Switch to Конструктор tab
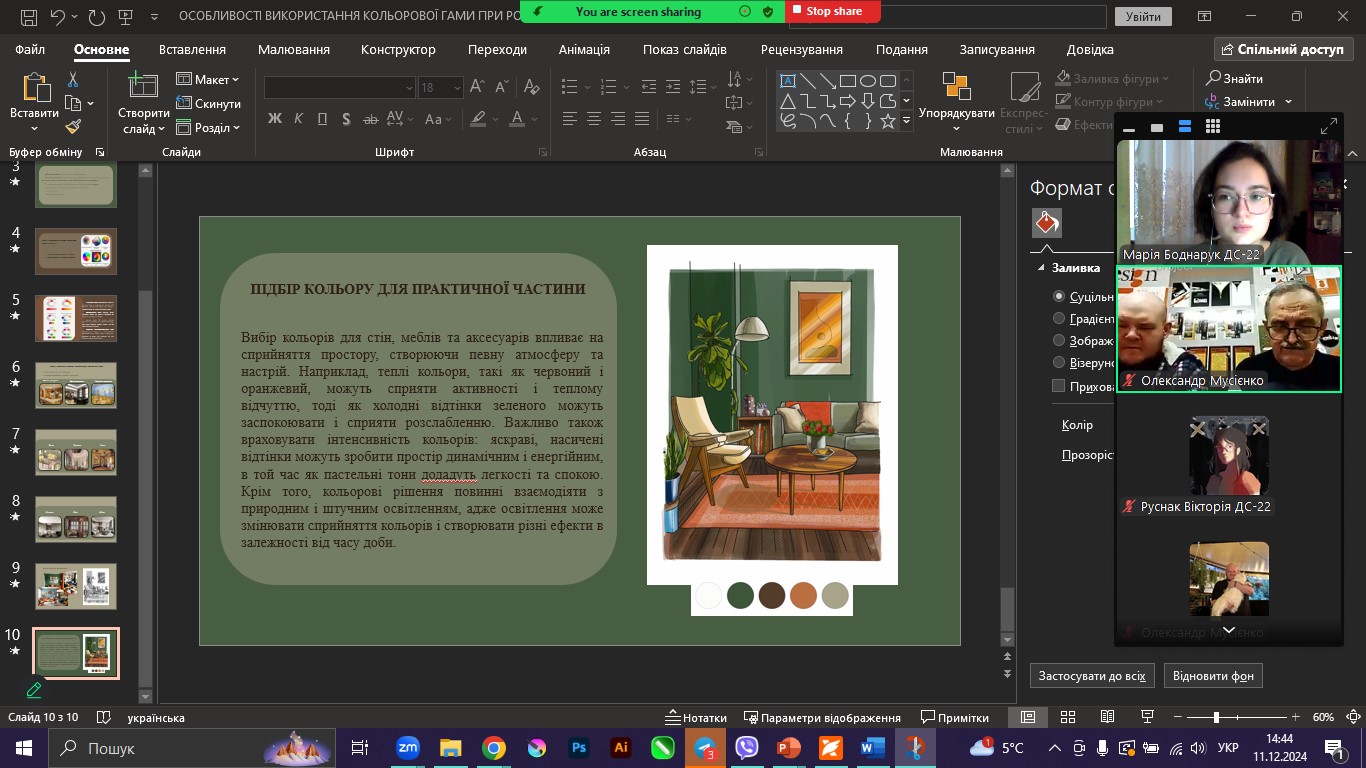The image size is (1366, 768). pyautogui.click(x=398, y=49)
